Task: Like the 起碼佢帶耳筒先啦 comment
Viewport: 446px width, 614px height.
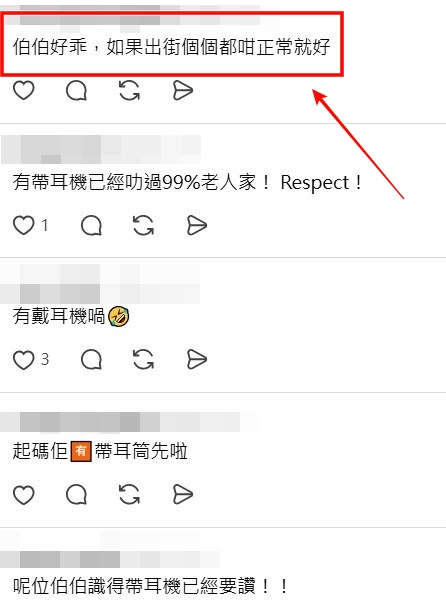Action: coord(24,494)
